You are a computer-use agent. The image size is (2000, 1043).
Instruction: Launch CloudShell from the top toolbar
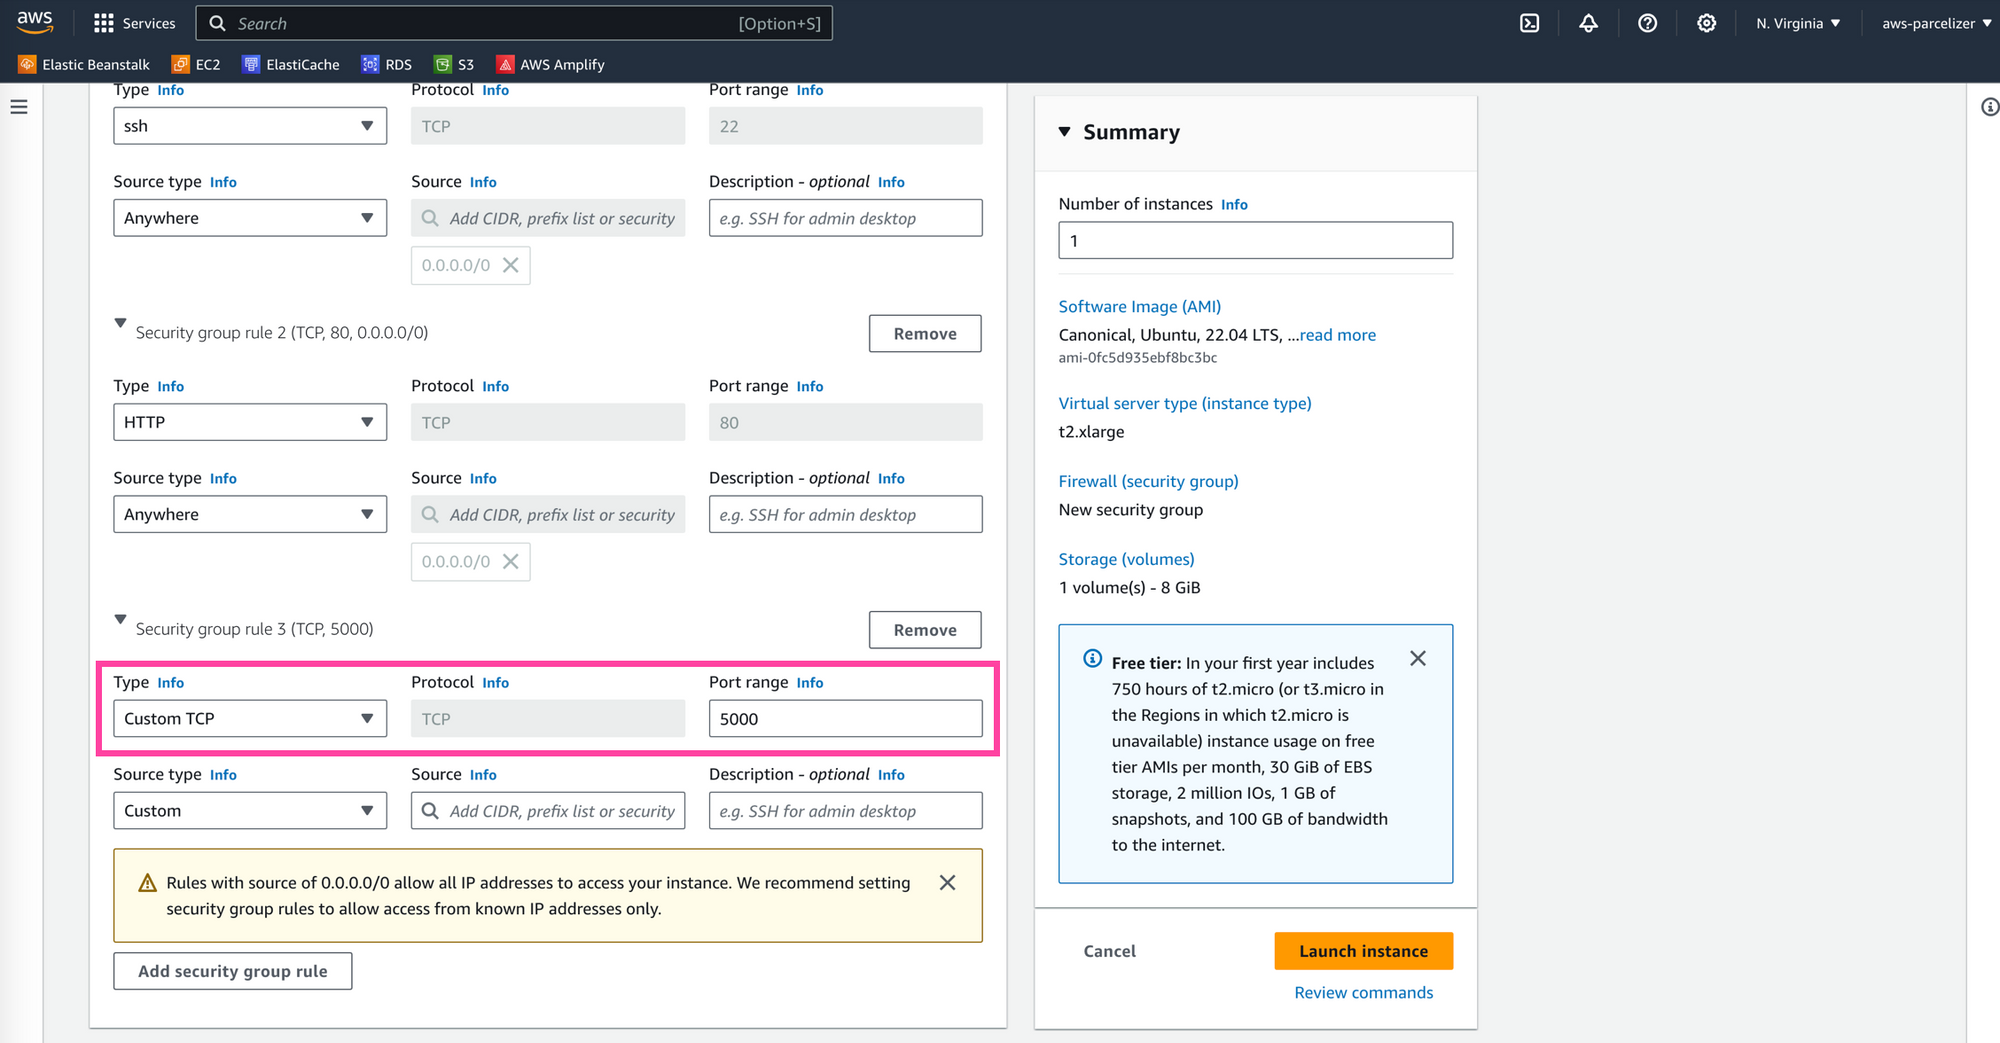coord(1529,22)
